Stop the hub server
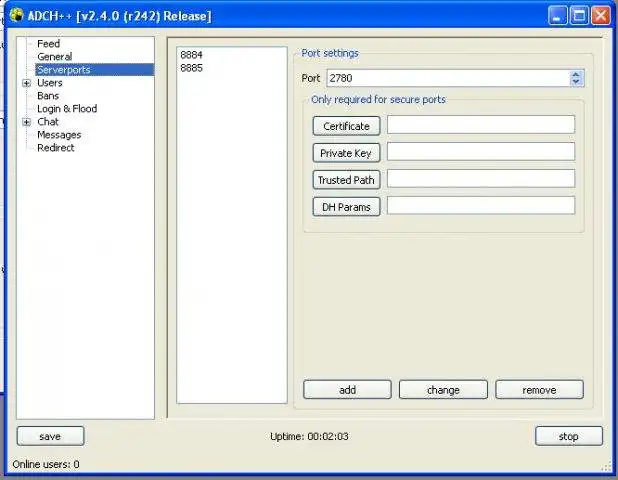The height and width of the screenshot is (480, 618). pos(569,436)
